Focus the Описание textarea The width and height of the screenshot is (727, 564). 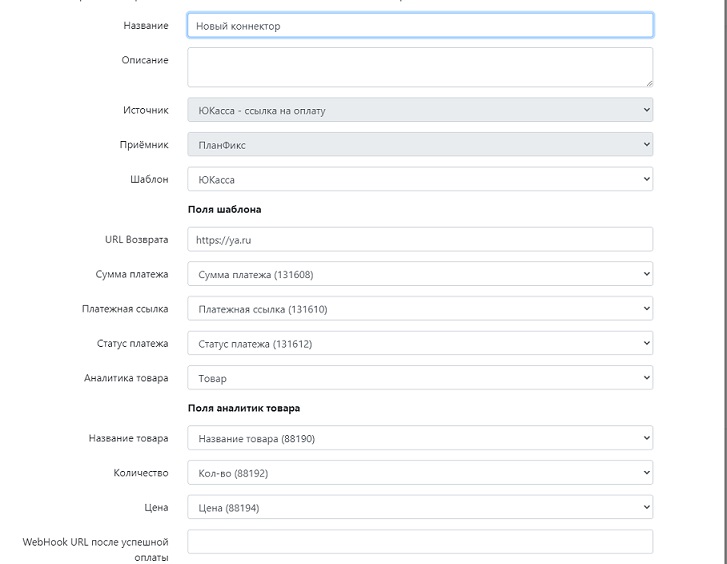[420, 67]
